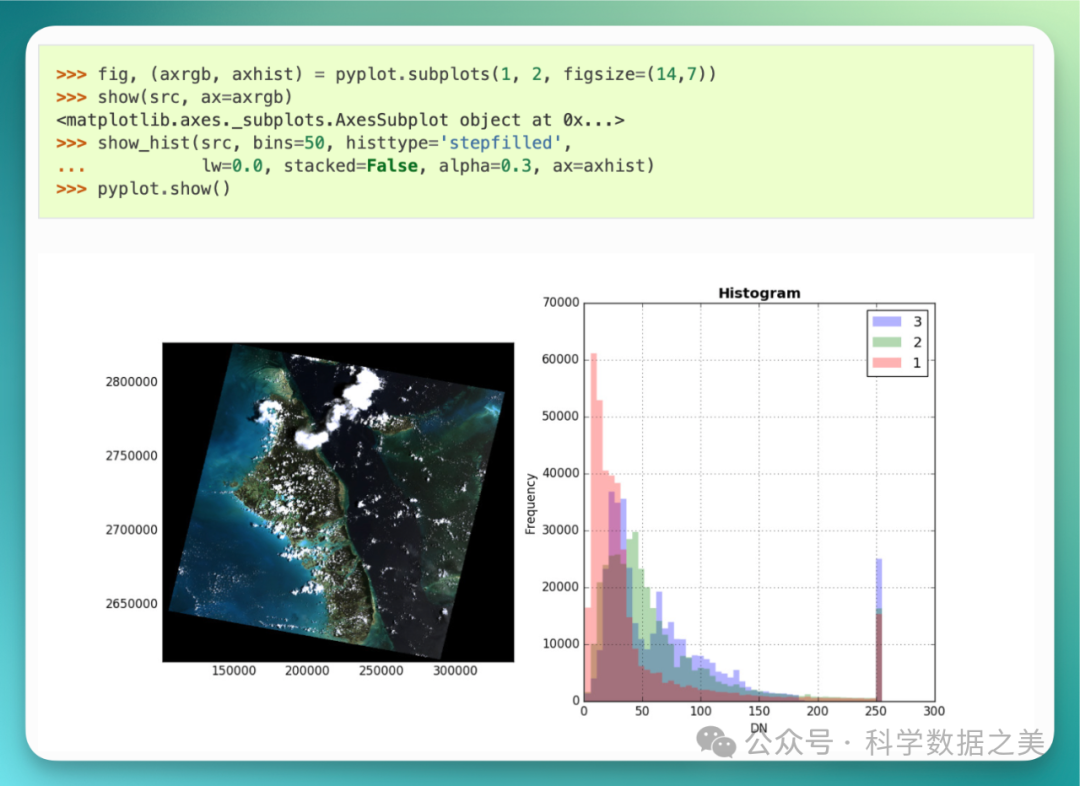Image resolution: width=1080 pixels, height=786 pixels.
Task: Click the red legend swatch for band 1
Action: tap(886, 363)
